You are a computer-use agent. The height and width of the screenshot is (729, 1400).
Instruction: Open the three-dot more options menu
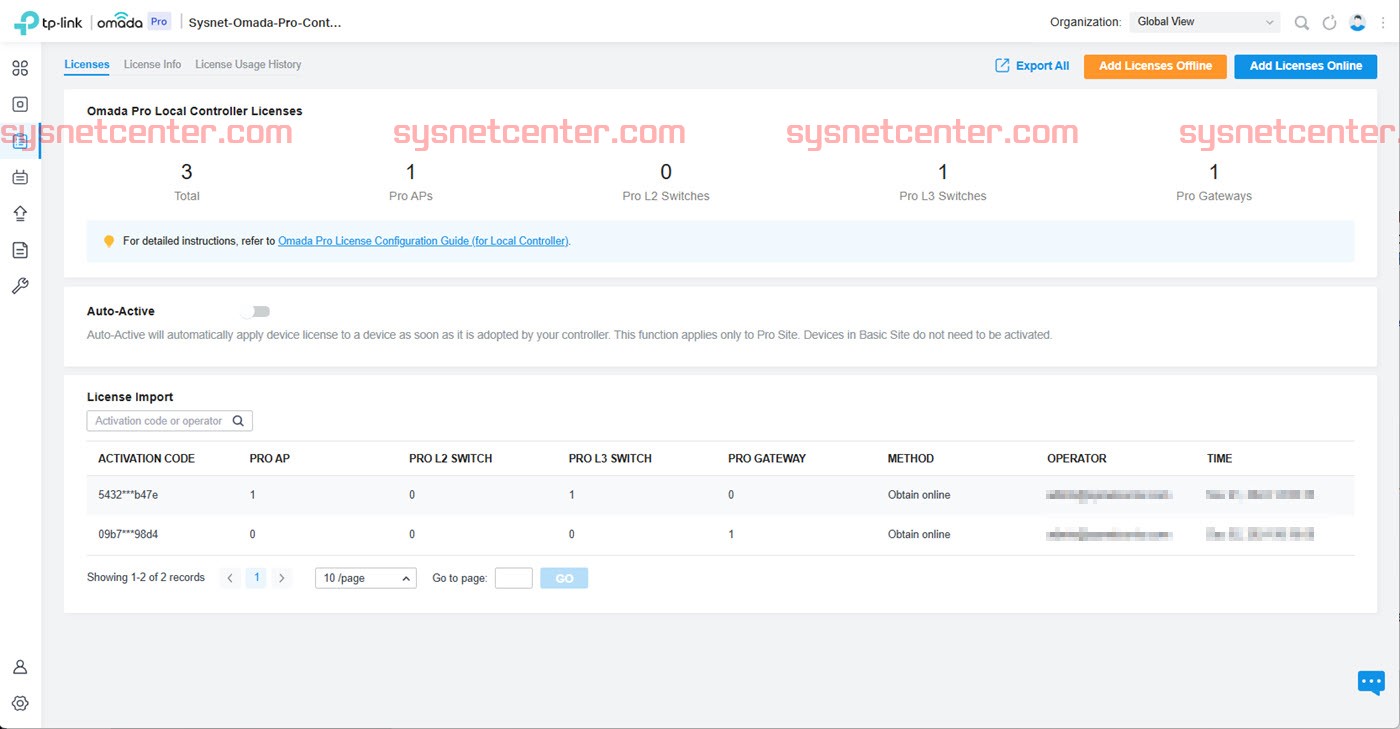coord(1383,22)
